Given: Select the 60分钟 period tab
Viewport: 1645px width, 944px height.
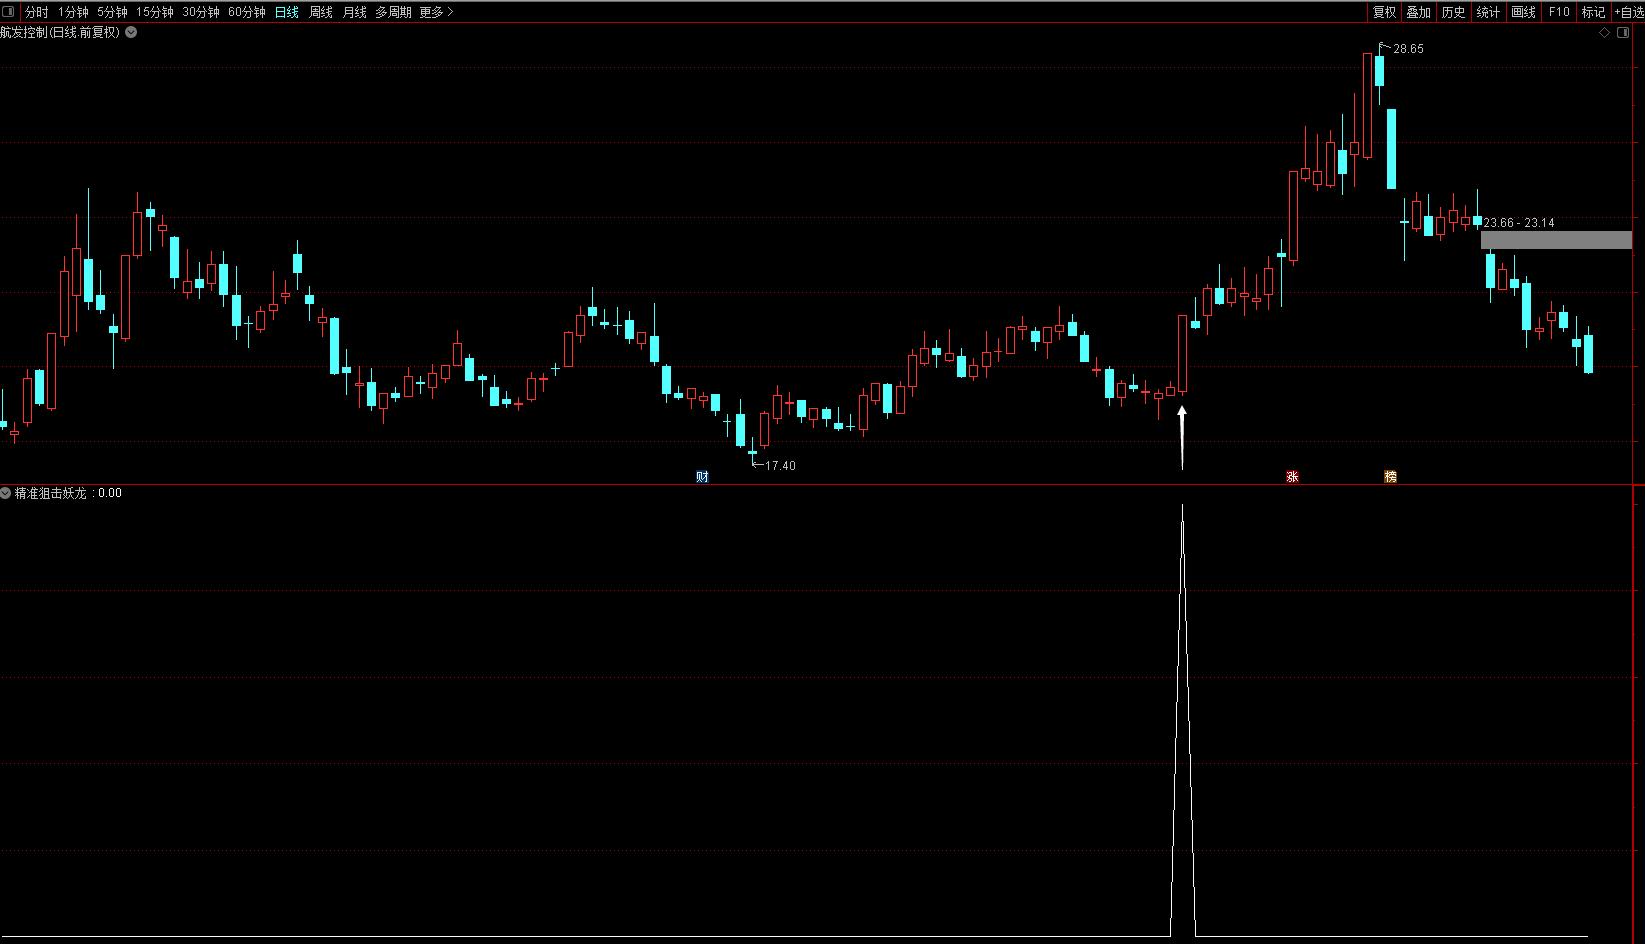Looking at the screenshot, I should [x=247, y=12].
